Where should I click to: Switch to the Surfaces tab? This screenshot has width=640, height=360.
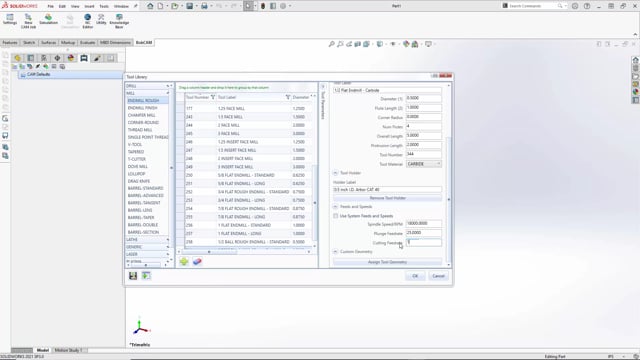(49, 42)
